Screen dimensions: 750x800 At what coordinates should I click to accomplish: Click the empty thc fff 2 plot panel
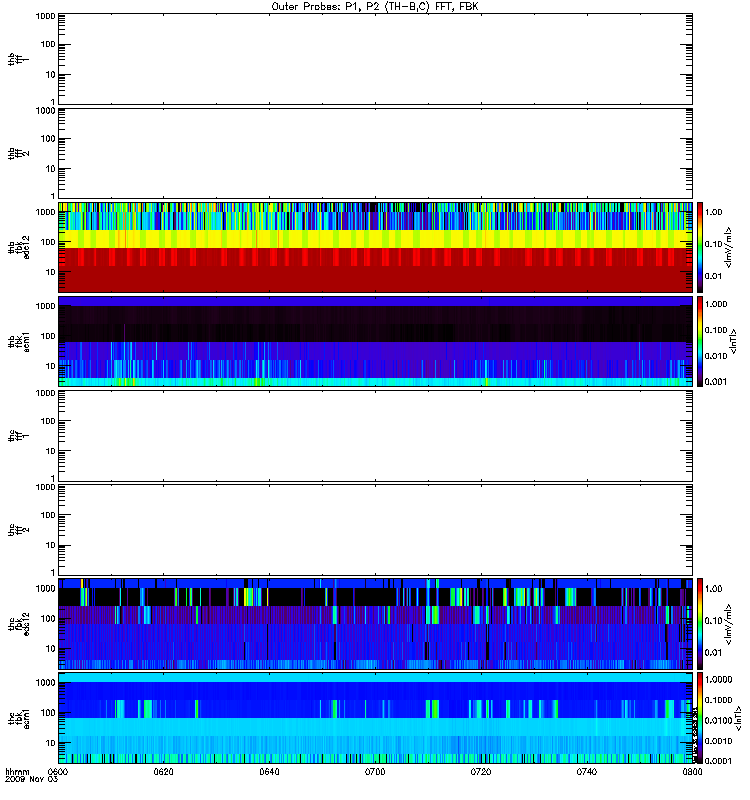pos(375,530)
